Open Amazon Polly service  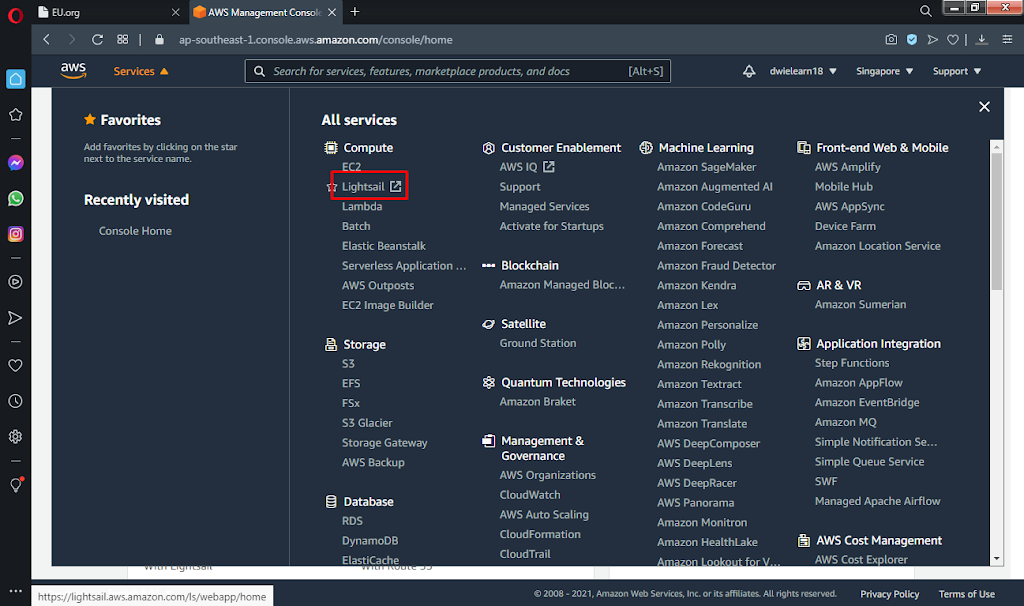(691, 345)
